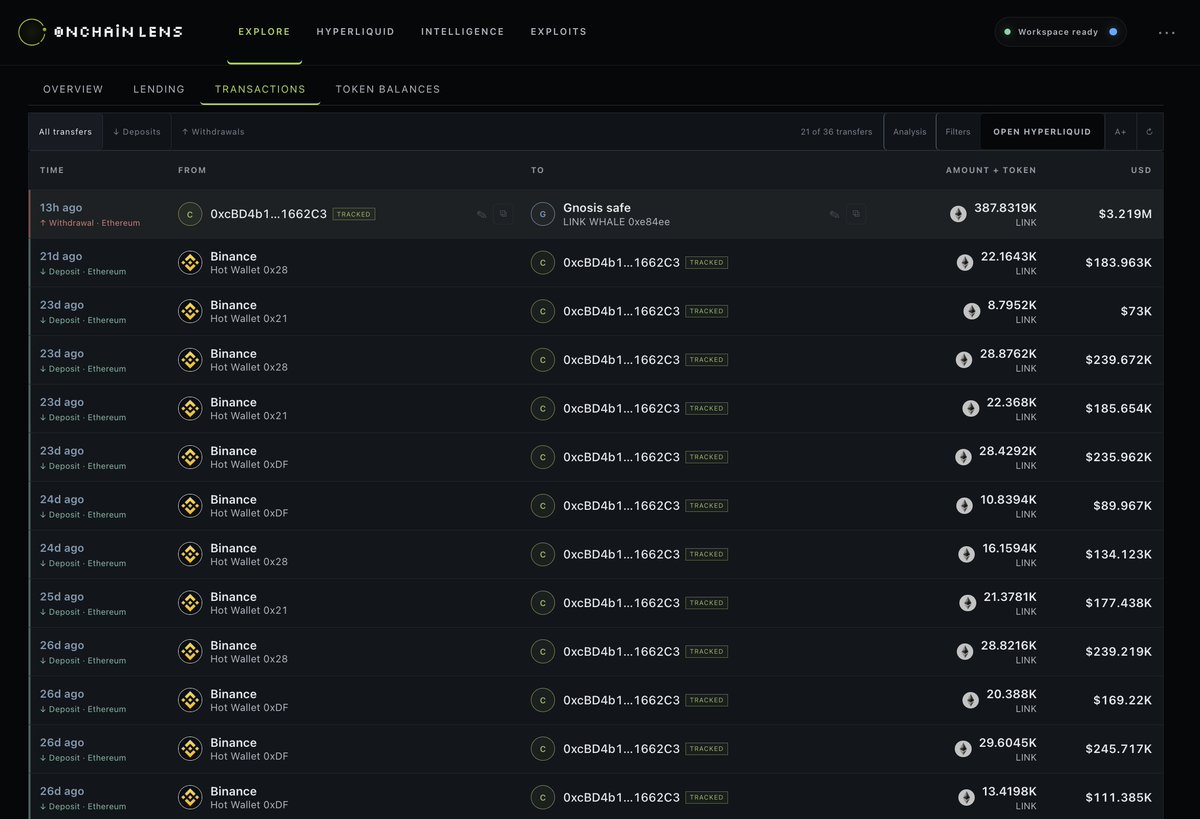Click the '21 of 36 transfers' count
The height and width of the screenshot is (819, 1200).
[836, 131]
